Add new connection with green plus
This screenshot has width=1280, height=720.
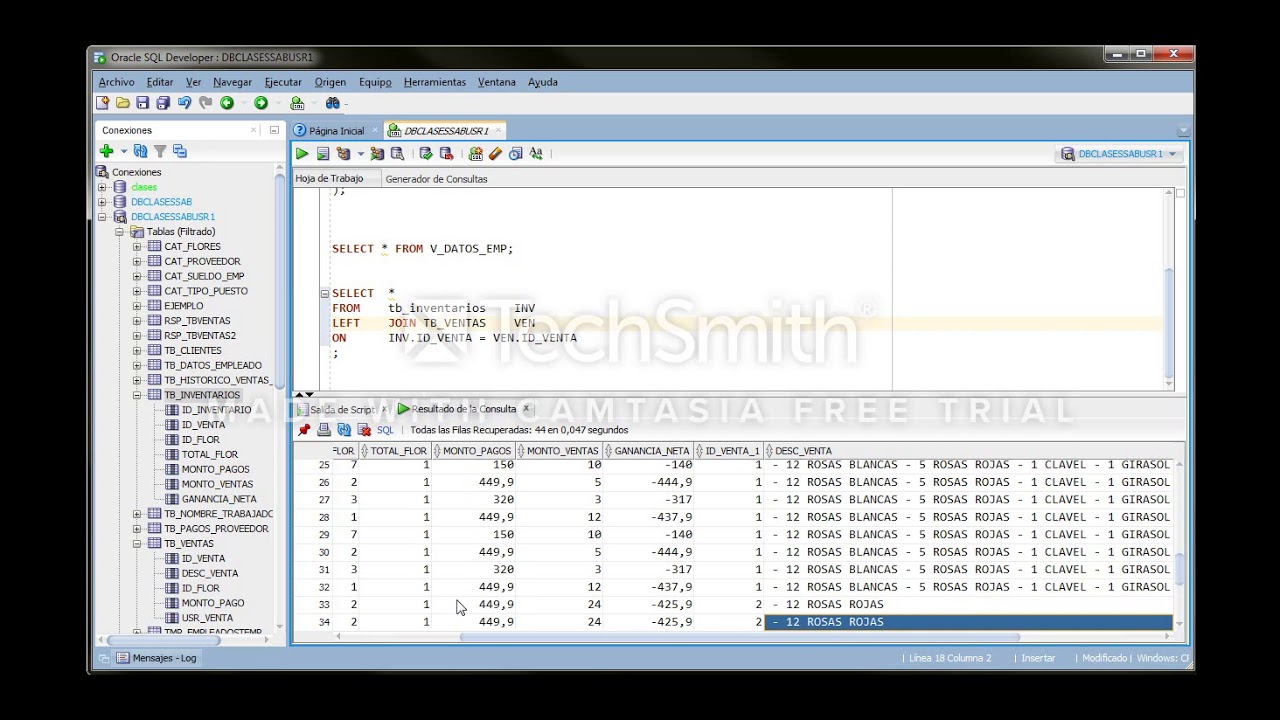[106, 151]
